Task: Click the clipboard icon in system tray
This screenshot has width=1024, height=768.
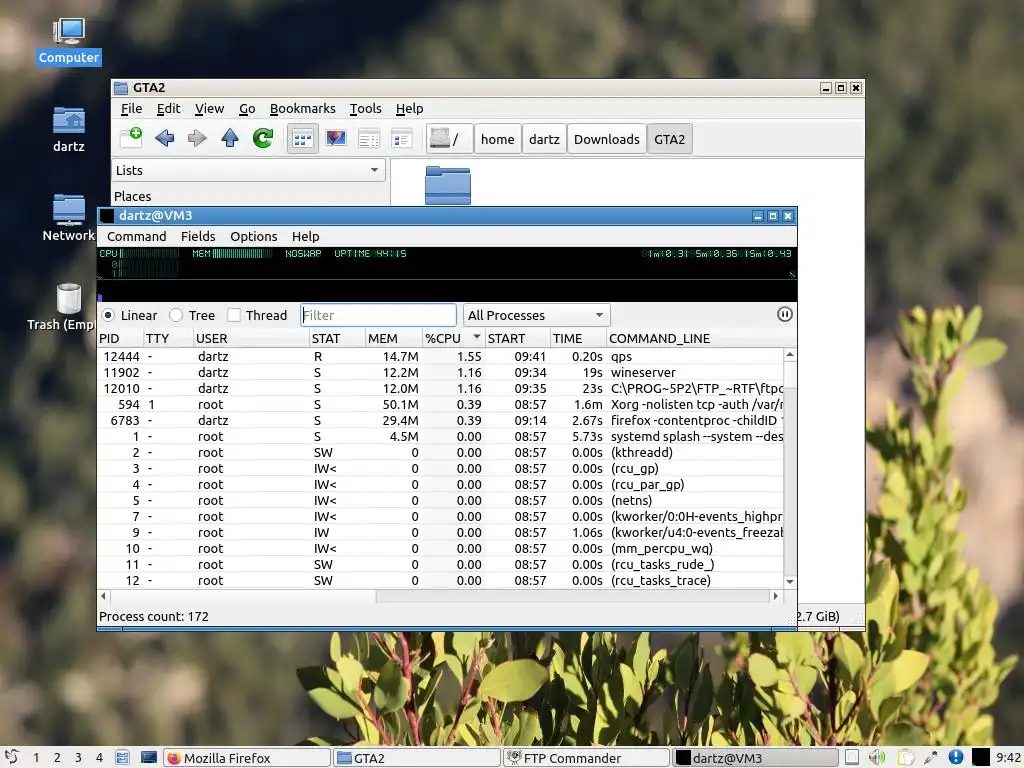Action: click(x=905, y=758)
